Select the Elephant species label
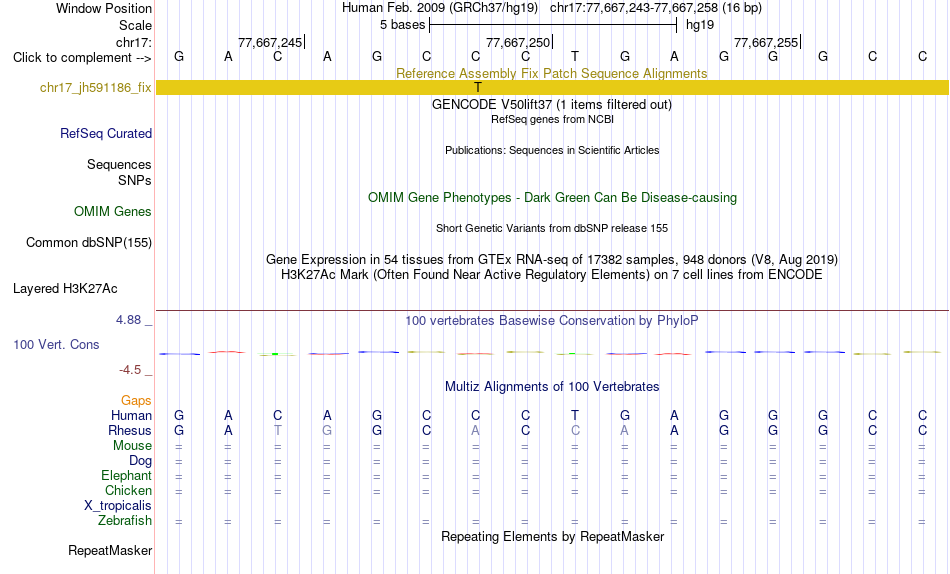 (126, 475)
